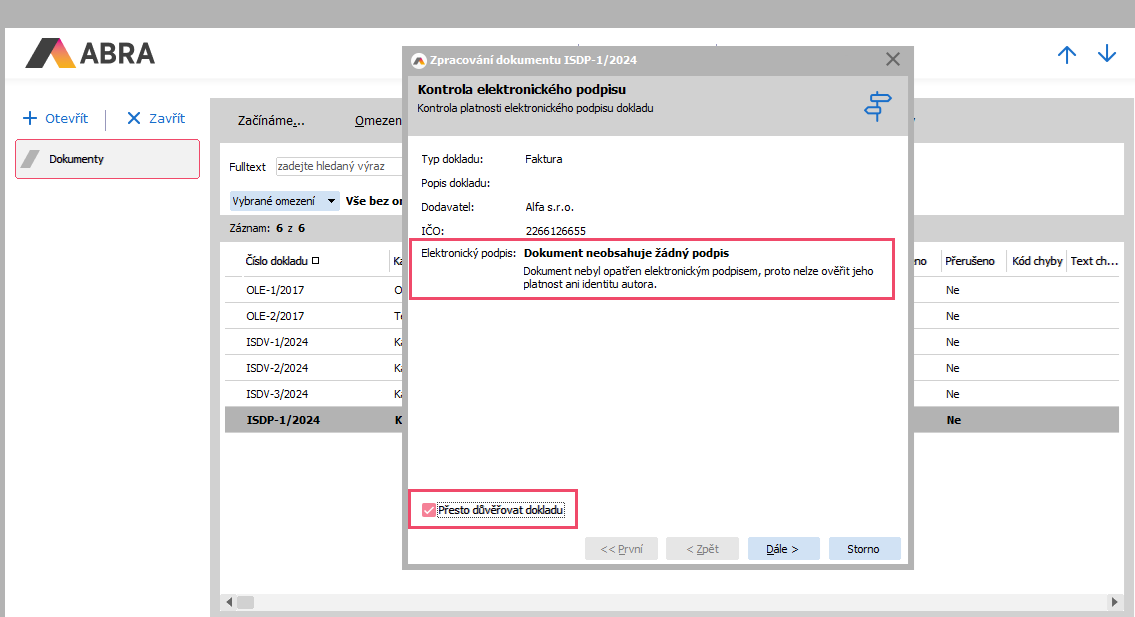This screenshot has width=1135, height=617.
Task: Click the ABRA icon in dialog title bar
Action: pos(419,60)
